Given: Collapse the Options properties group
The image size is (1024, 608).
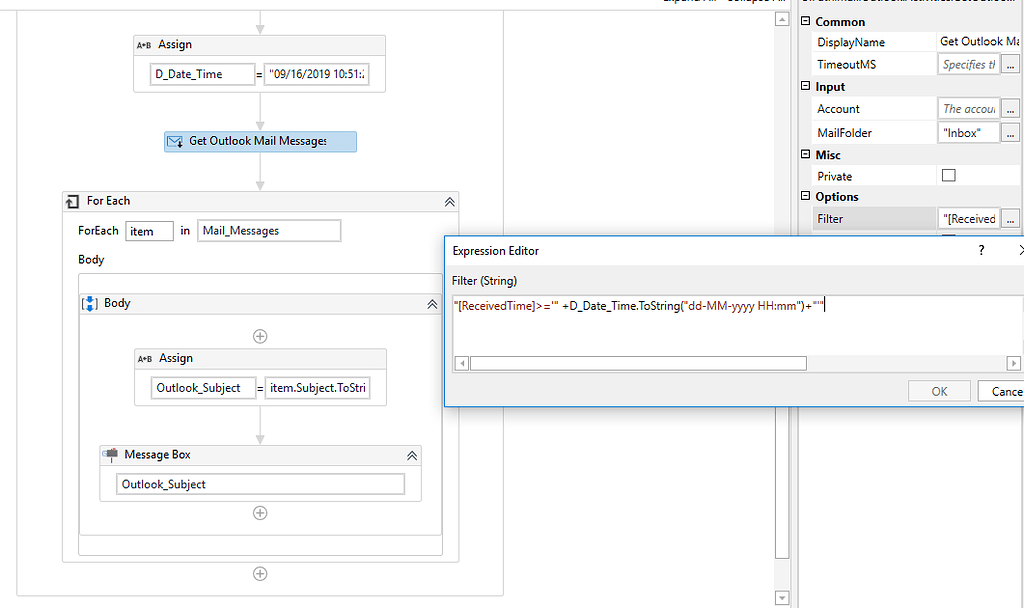Looking at the screenshot, I should pyautogui.click(x=805, y=196).
